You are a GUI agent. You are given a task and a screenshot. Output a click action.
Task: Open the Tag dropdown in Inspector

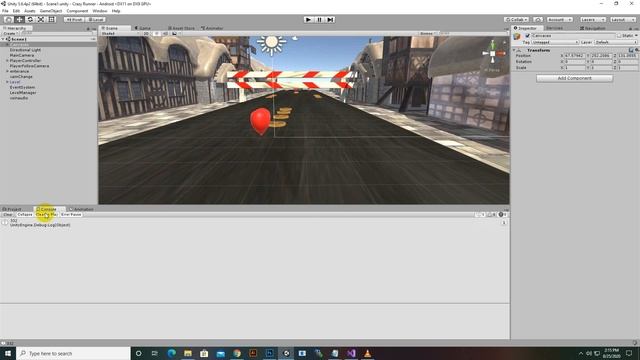(x=555, y=42)
